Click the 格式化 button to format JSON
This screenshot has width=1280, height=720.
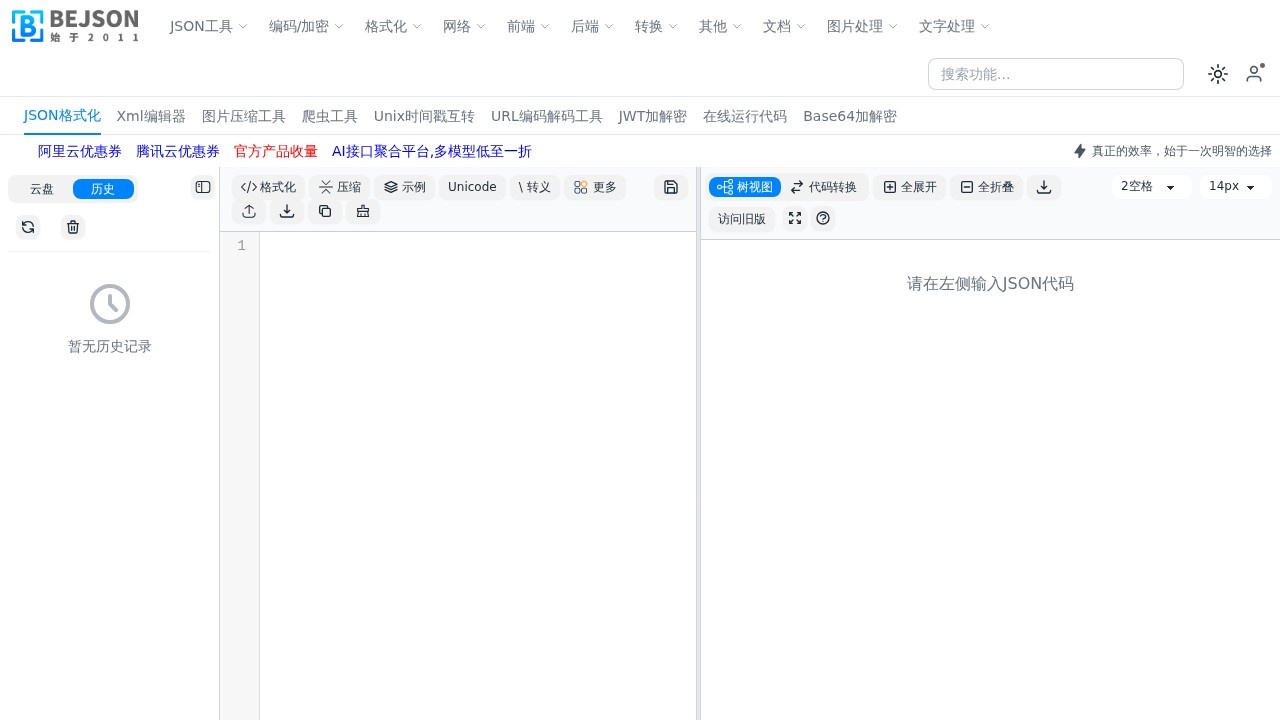click(x=268, y=187)
